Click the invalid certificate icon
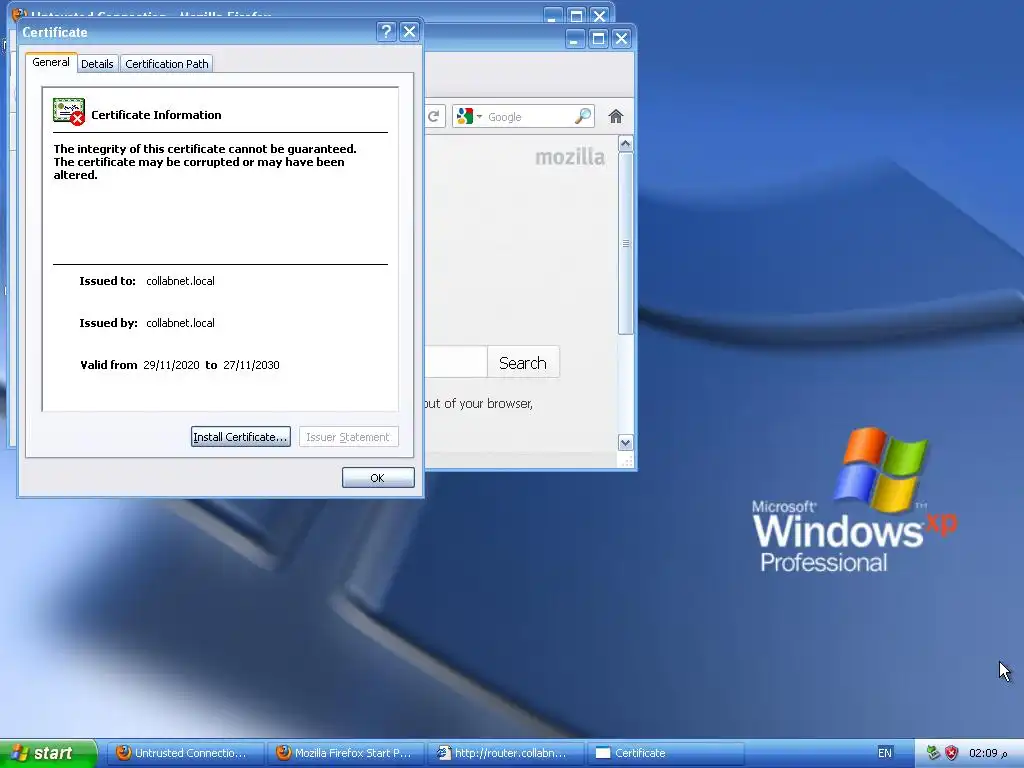Screen dimensions: 1024x768 tap(69, 112)
